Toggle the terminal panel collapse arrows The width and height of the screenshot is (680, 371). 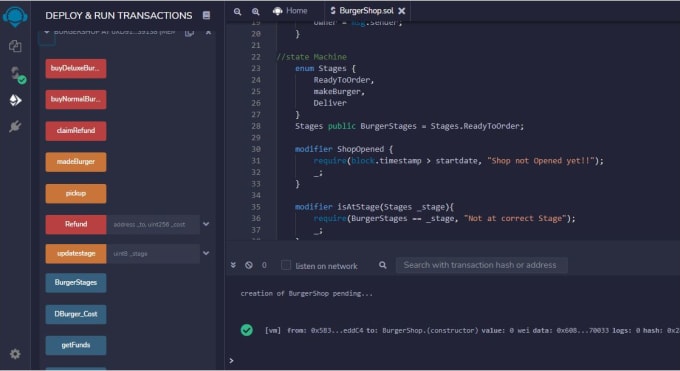click(x=233, y=265)
